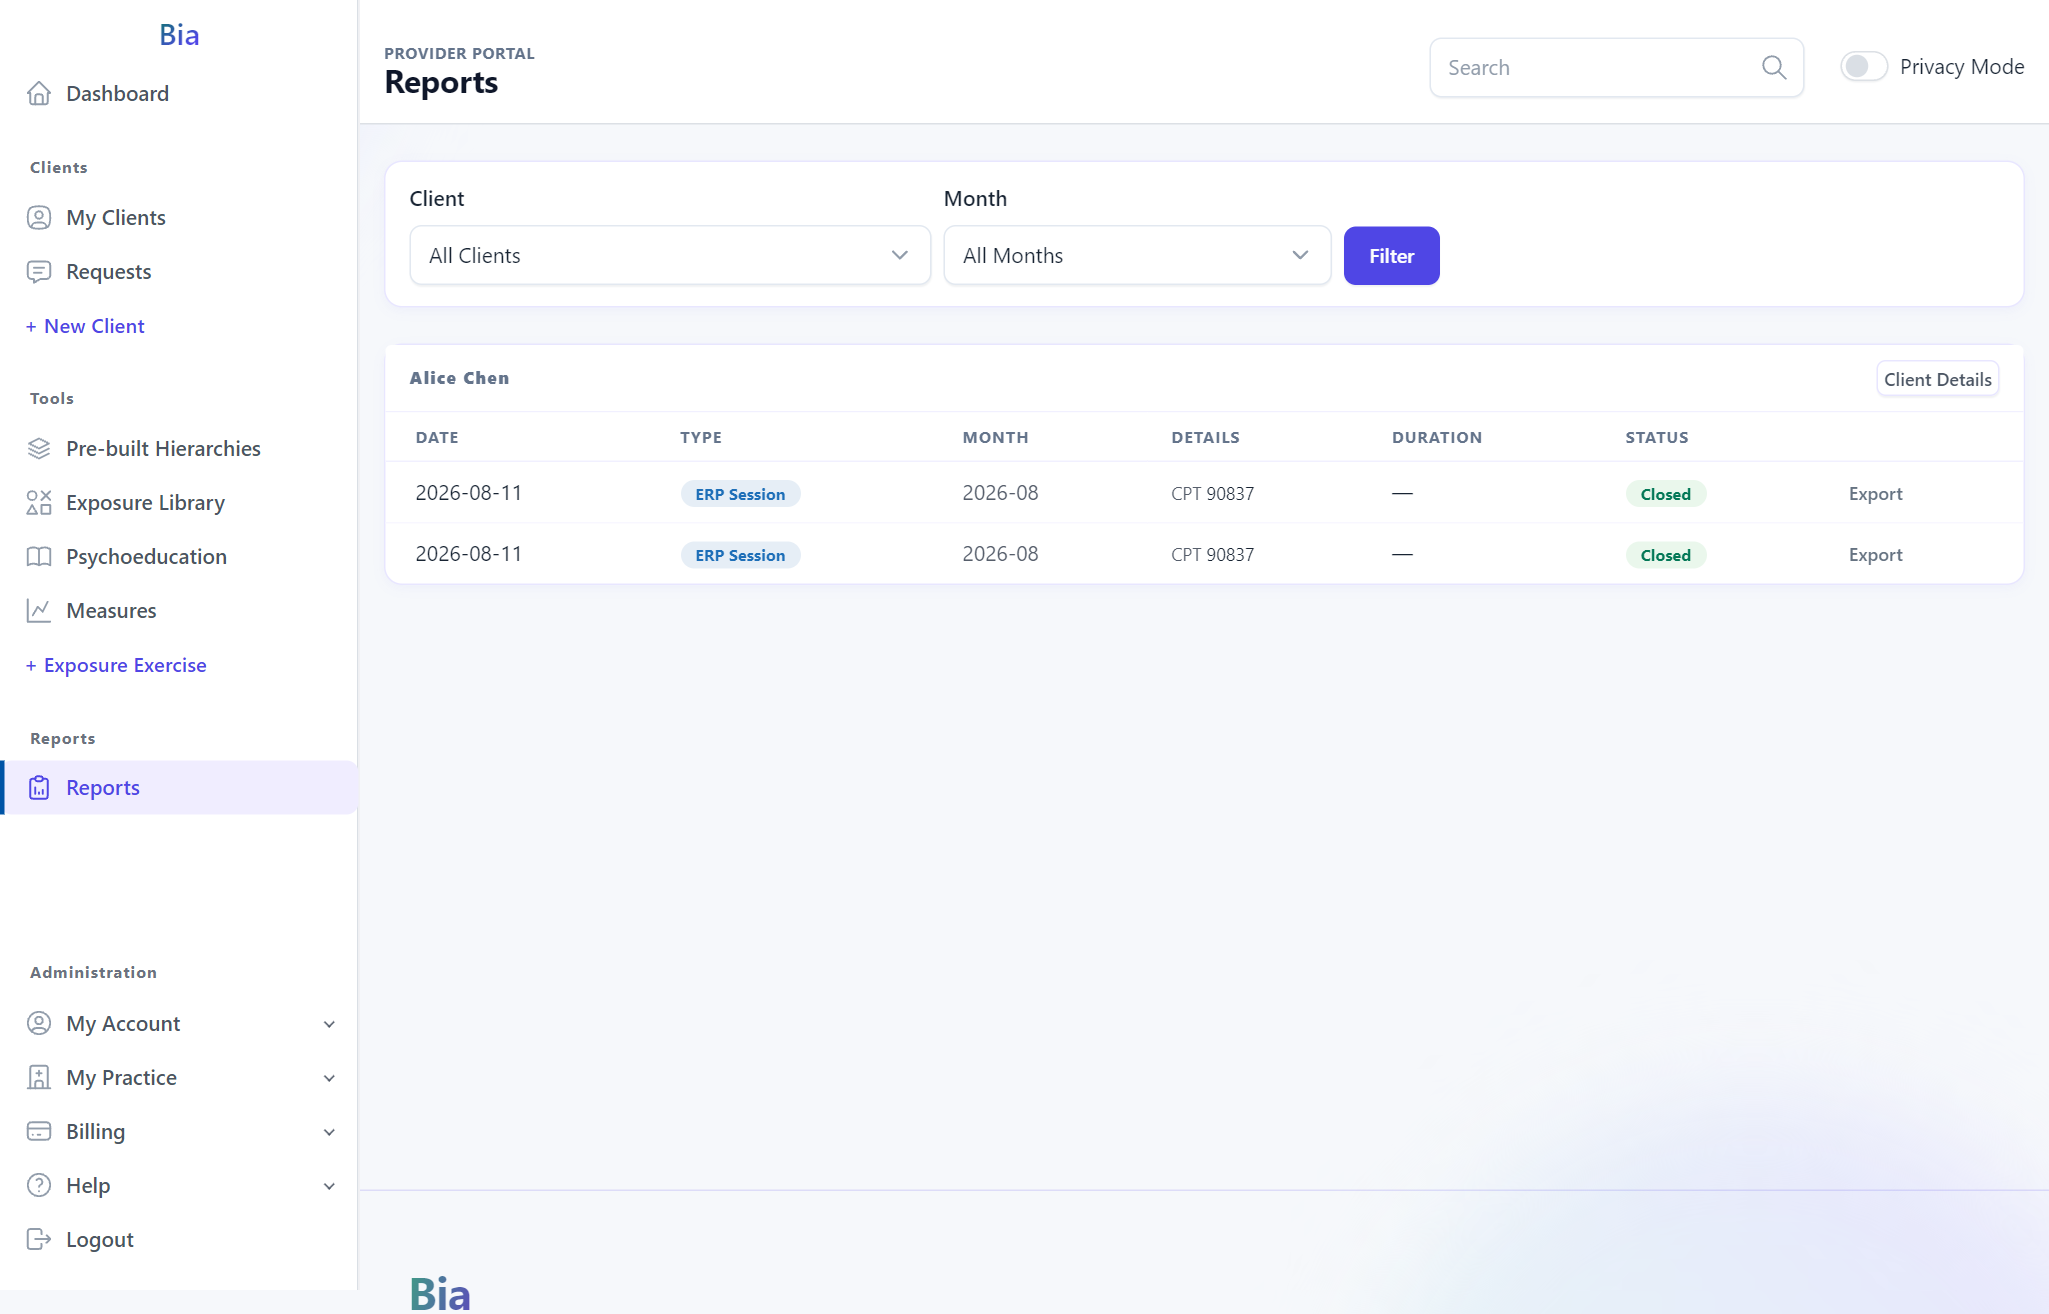Viewport: 2049px width, 1314px height.
Task: Click the STATUS column header
Action: [1657, 437]
